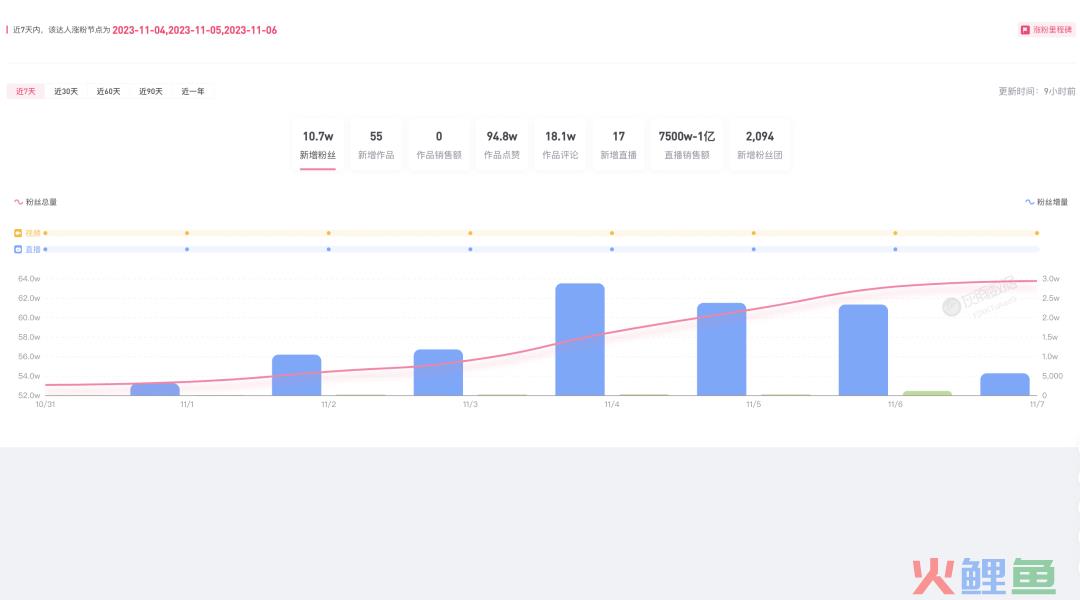Click the blue bar between 11/5 and 11/6
This screenshot has height=600, width=1080.
pos(863,350)
